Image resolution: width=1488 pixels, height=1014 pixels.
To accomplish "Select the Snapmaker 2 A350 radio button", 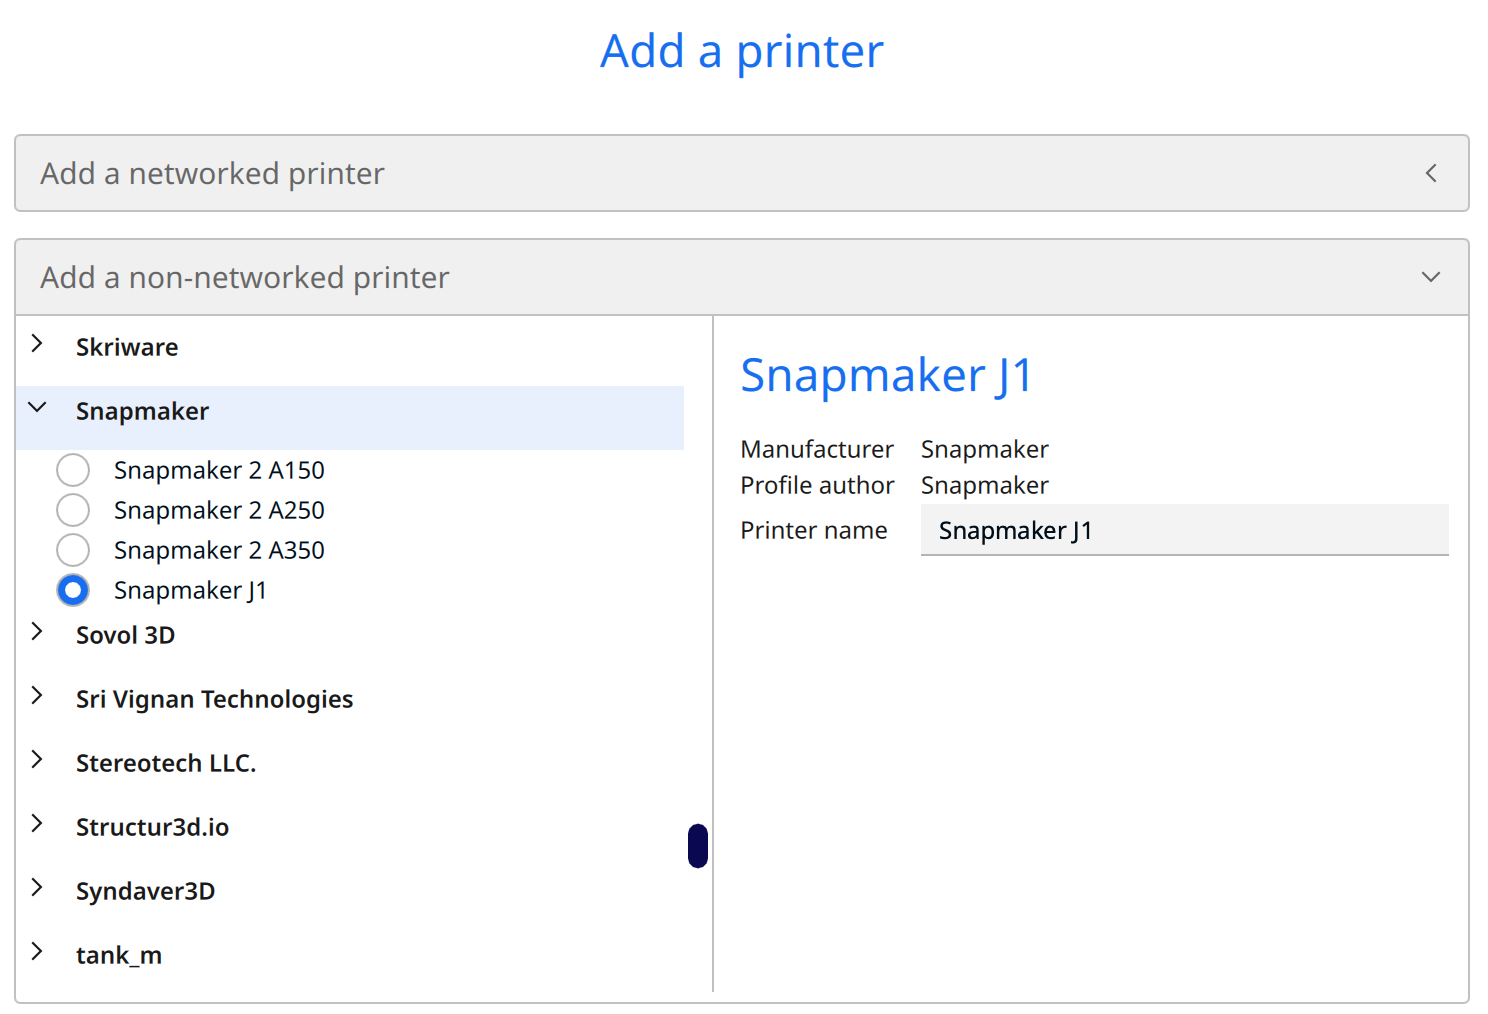I will 73,550.
